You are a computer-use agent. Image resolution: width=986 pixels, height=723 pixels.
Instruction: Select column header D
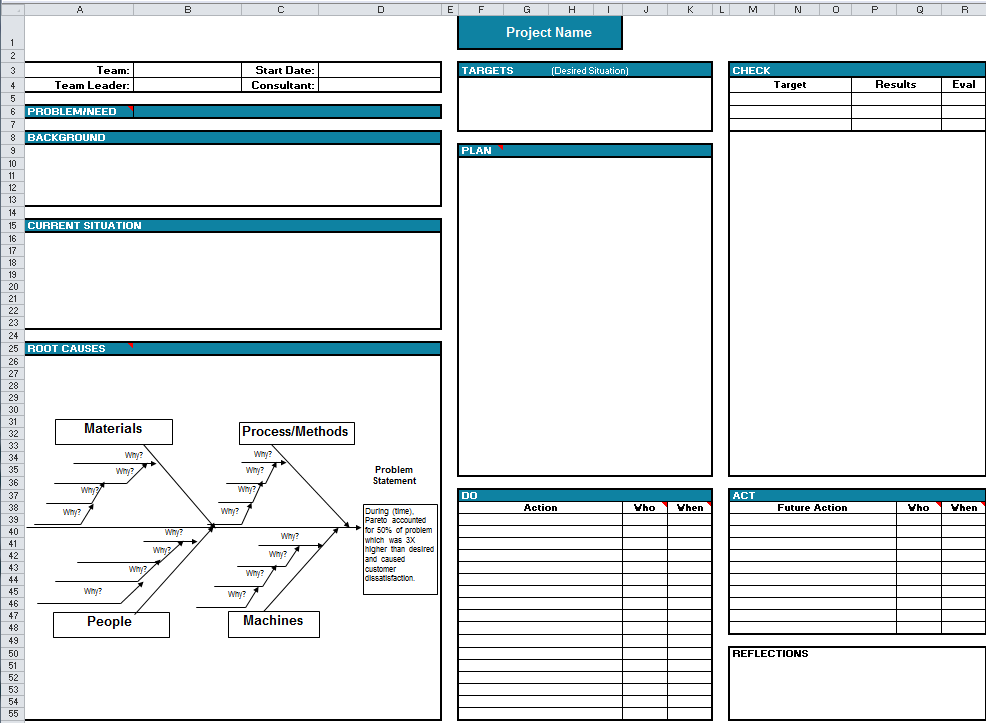tap(380, 9)
